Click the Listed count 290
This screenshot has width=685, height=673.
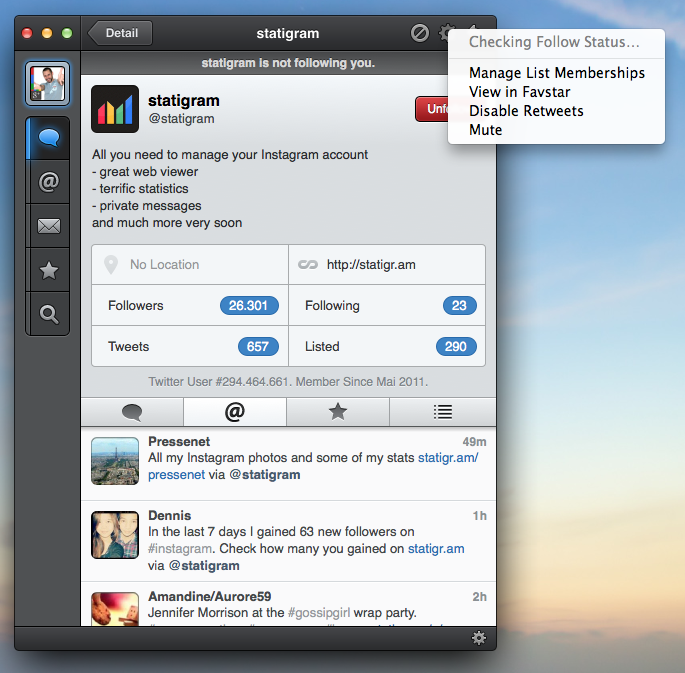tap(456, 346)
